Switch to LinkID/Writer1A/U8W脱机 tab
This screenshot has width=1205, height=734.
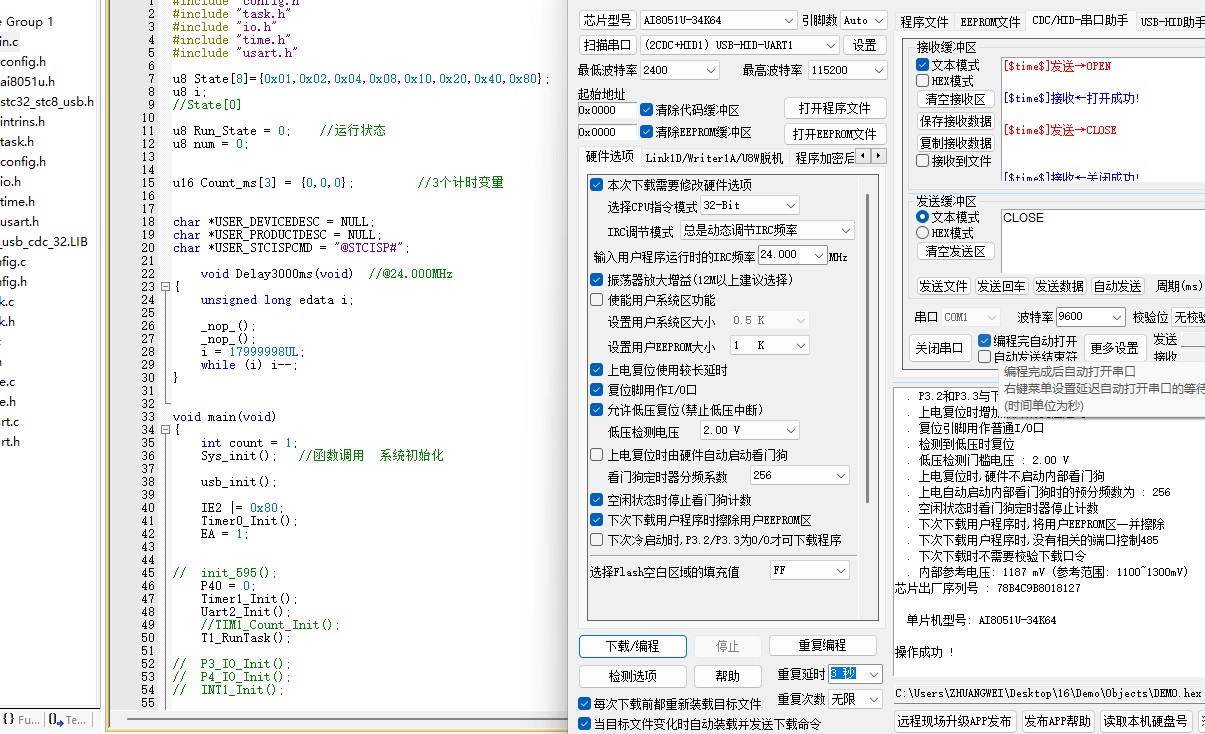[x=714, y=158]
